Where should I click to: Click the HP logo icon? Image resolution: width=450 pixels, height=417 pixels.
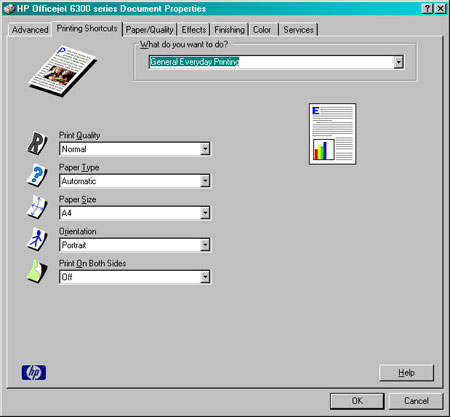(x=34, y=372)
